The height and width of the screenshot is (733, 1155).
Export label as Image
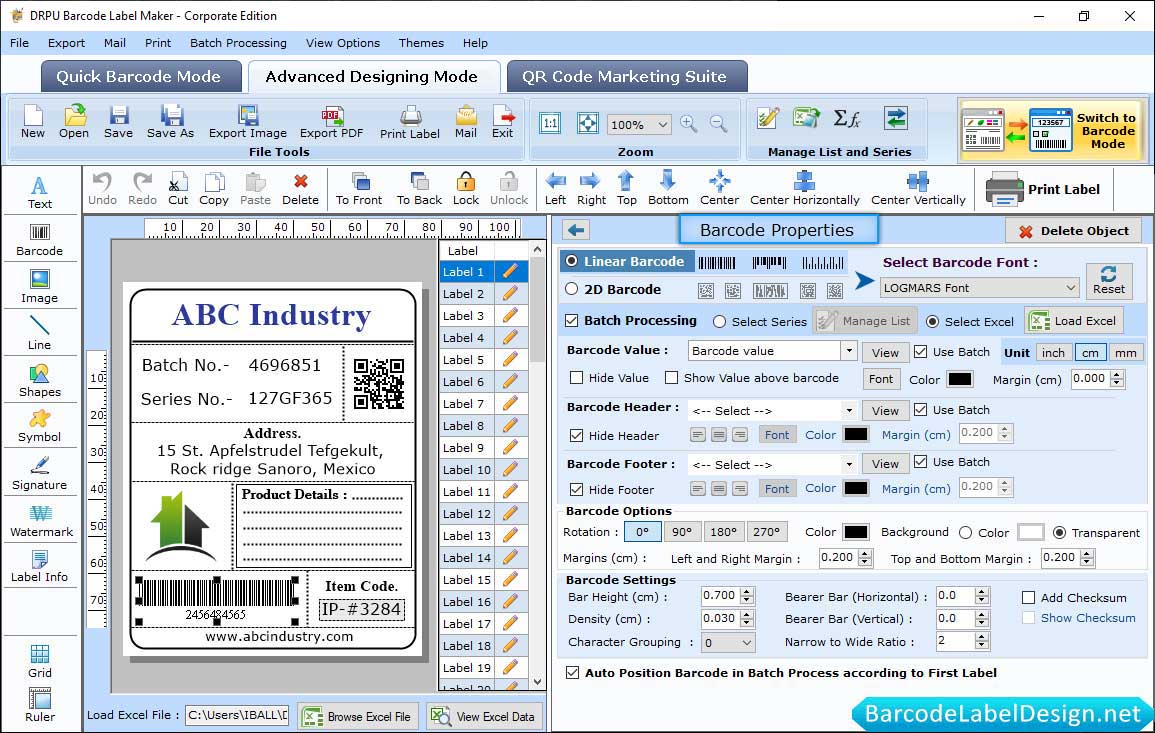248,122
